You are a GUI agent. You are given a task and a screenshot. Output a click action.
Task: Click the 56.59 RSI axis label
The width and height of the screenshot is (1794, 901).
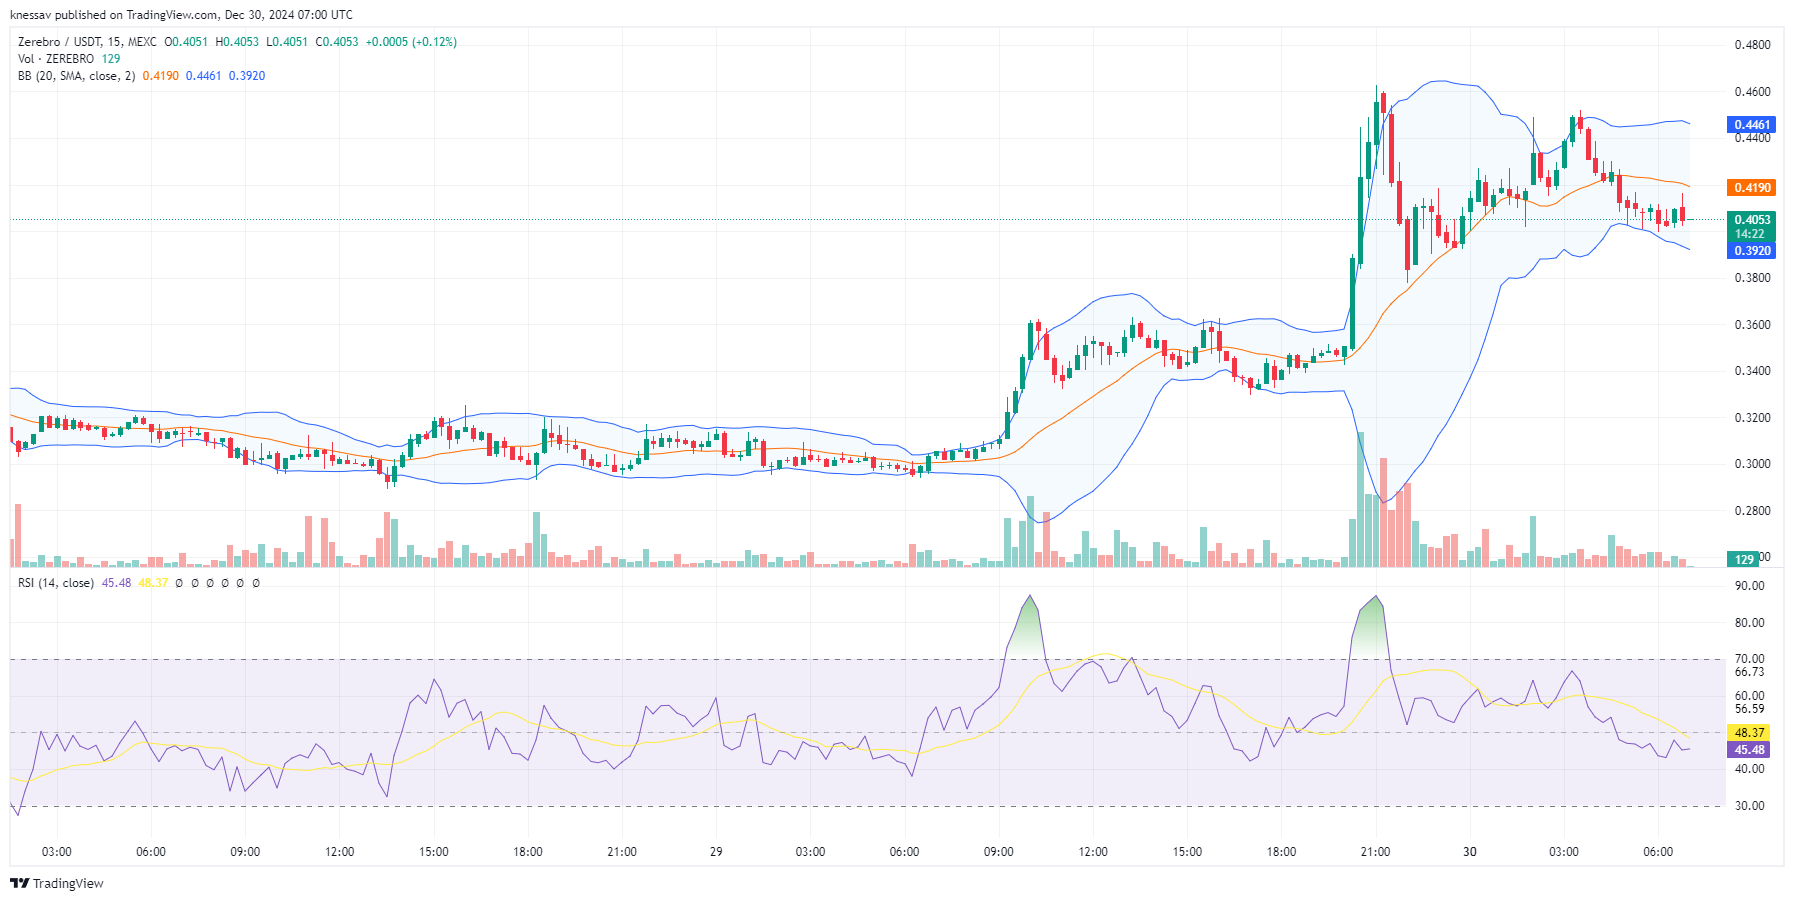[1749, 709]
